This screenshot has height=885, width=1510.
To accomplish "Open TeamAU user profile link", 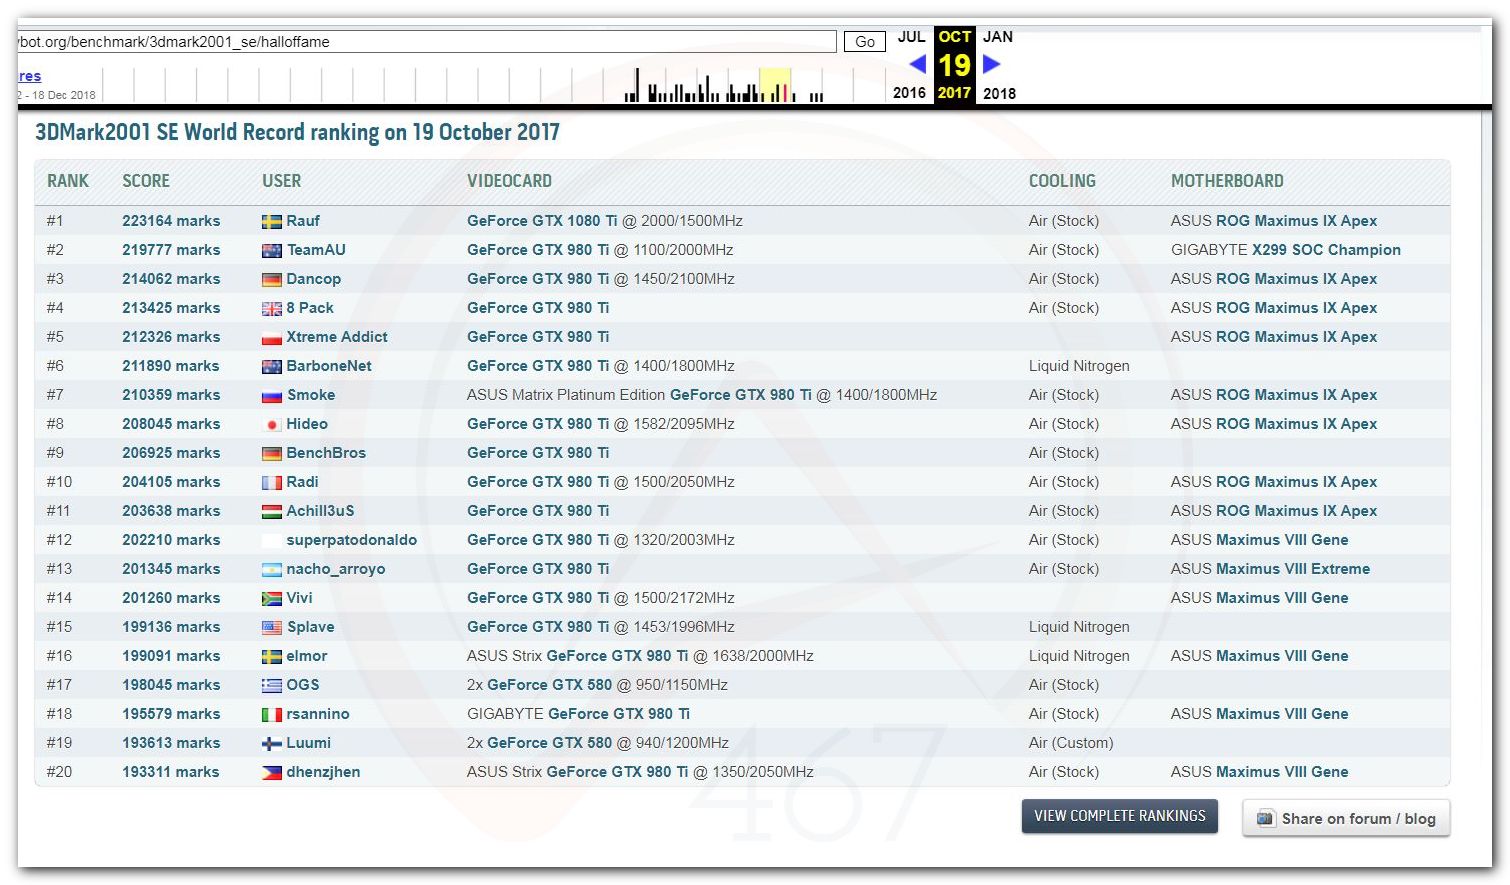I will pyautogui.click(x=316, y=250).
